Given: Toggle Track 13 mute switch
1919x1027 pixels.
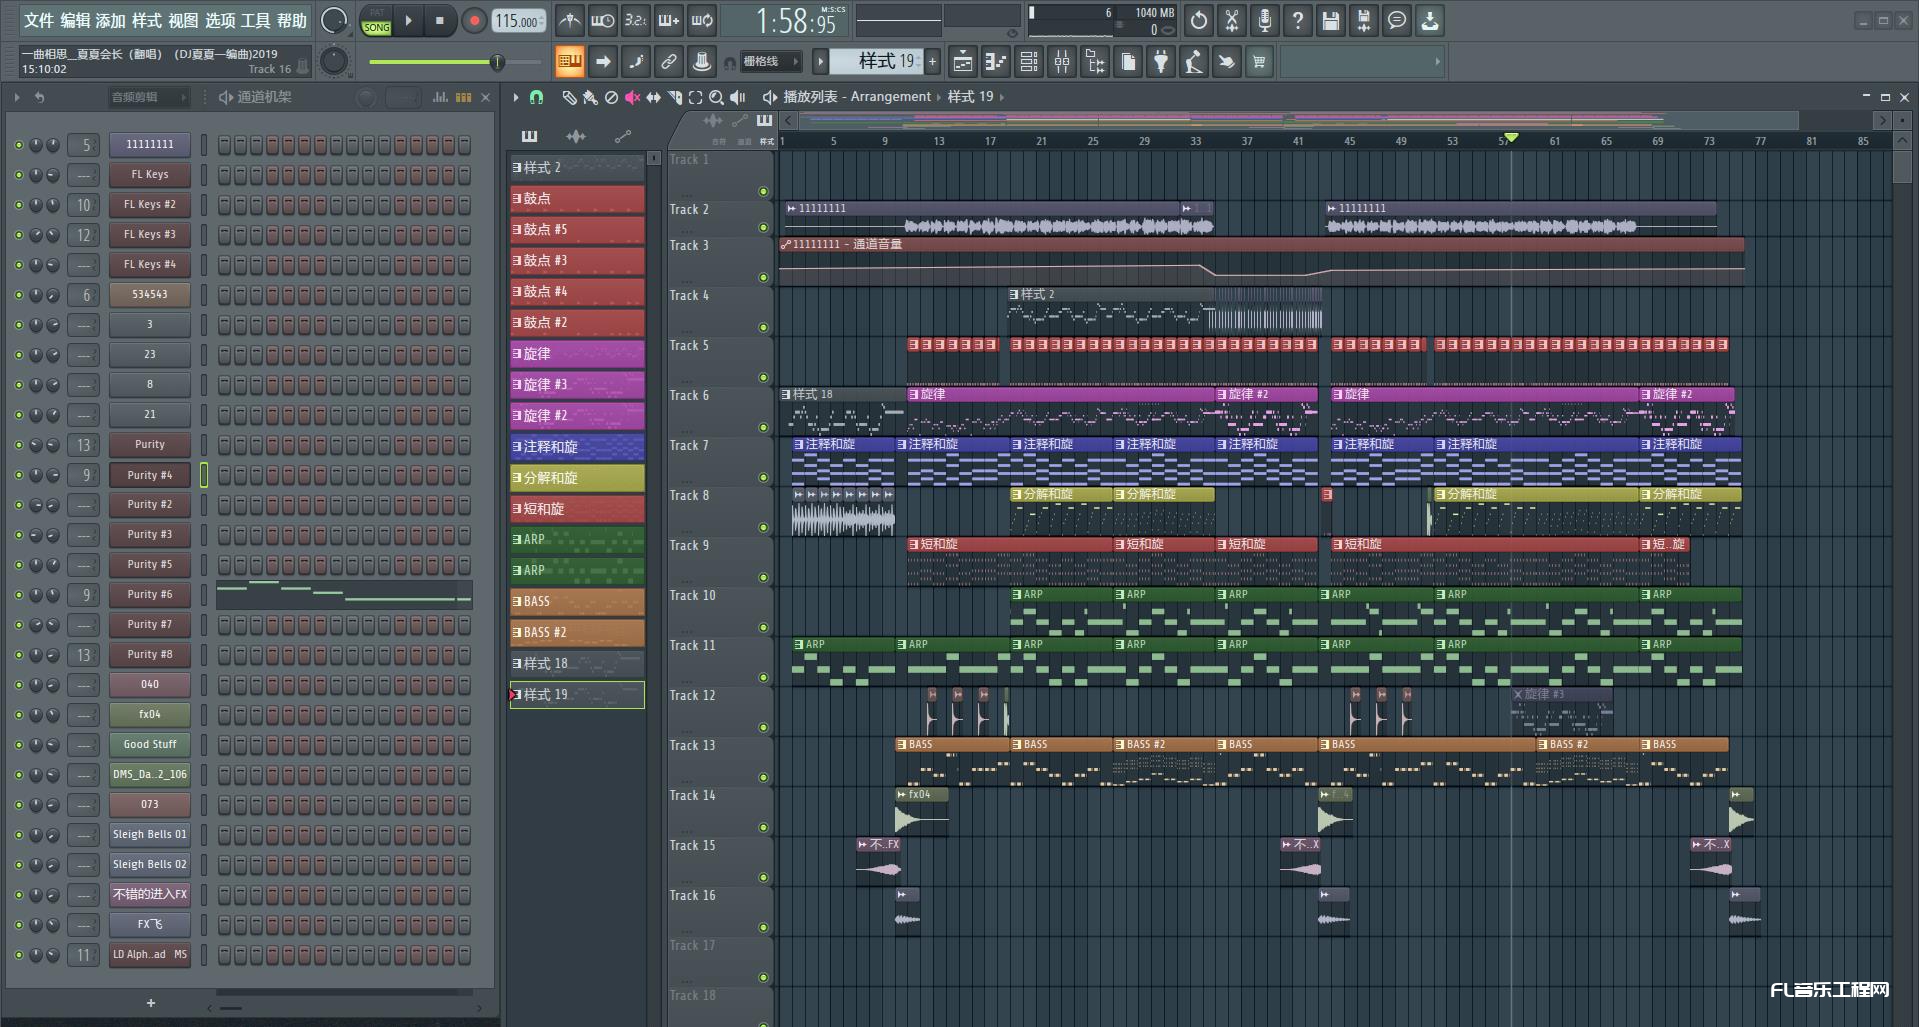Looking at the screenshot, I should pyautogui.click(x=763, y=777).
